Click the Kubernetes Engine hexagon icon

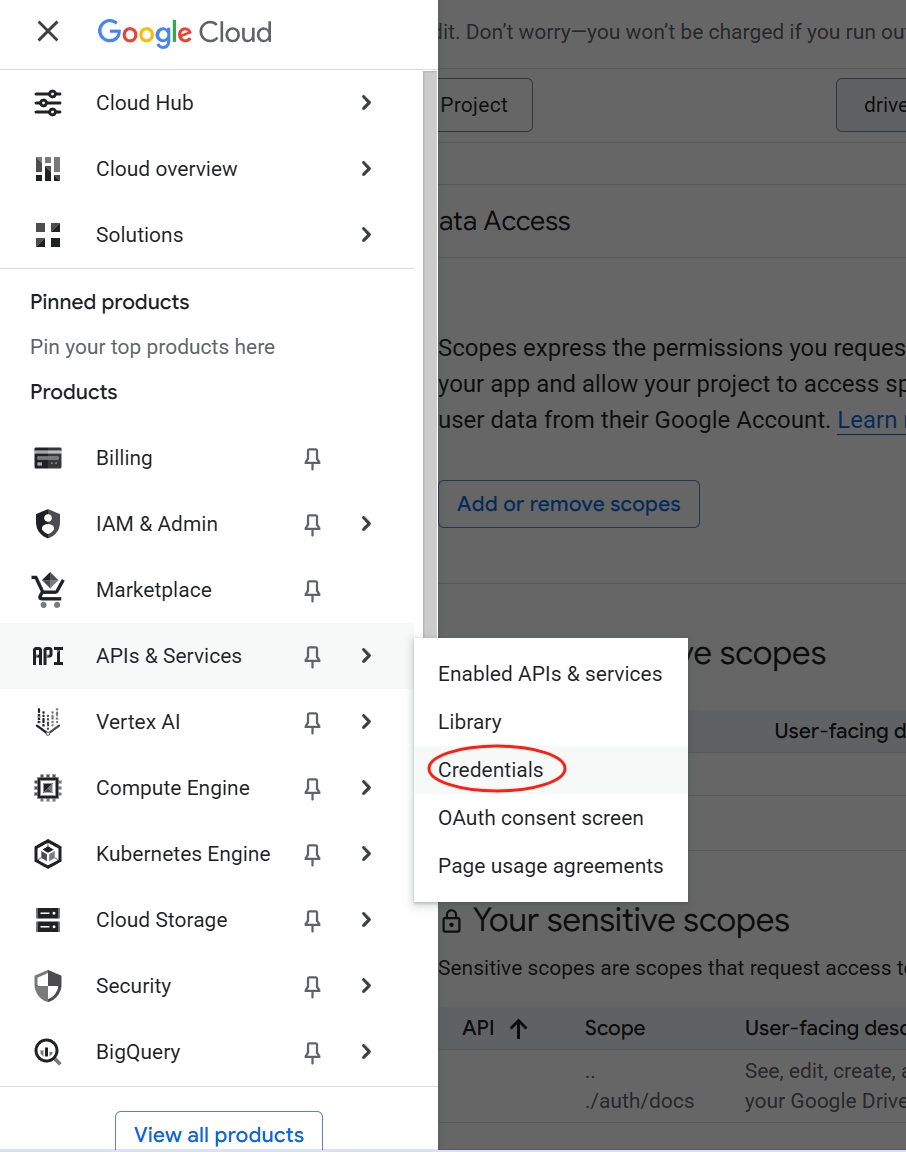pyautogui.click(x=48, y=854)
